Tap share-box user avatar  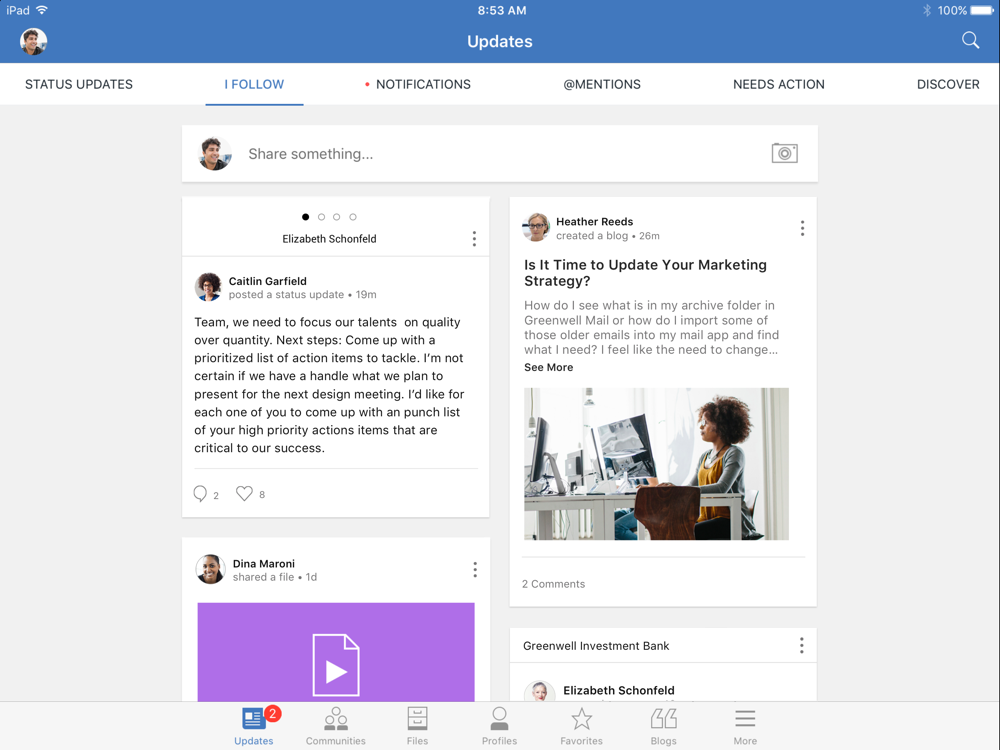click(214, 154)
